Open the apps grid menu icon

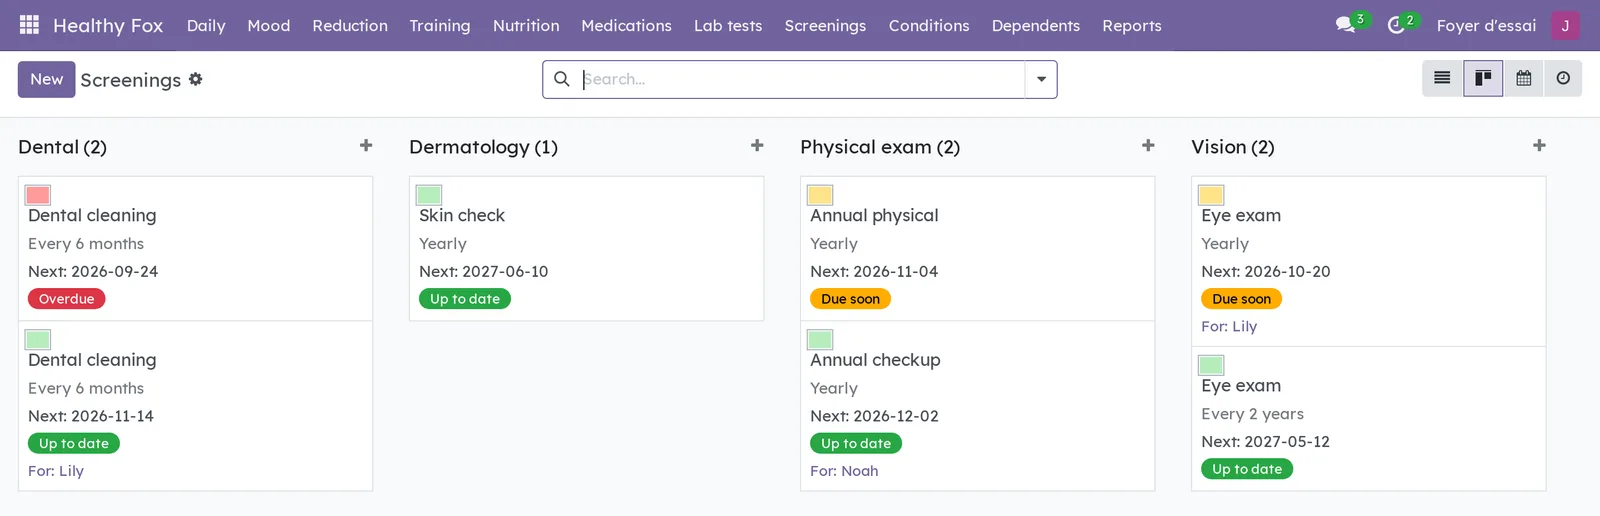29,25
